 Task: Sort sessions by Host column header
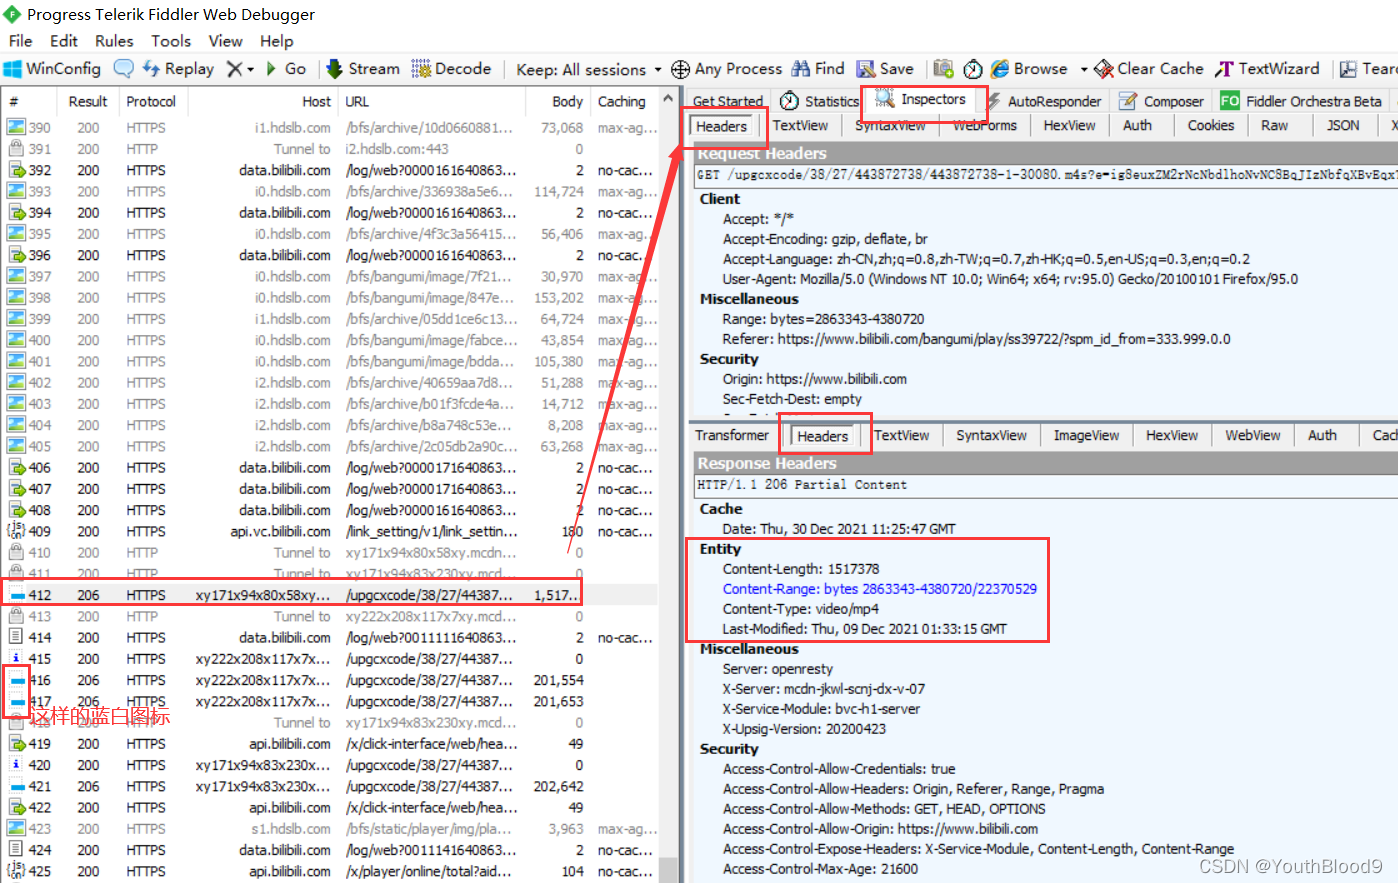262,102
